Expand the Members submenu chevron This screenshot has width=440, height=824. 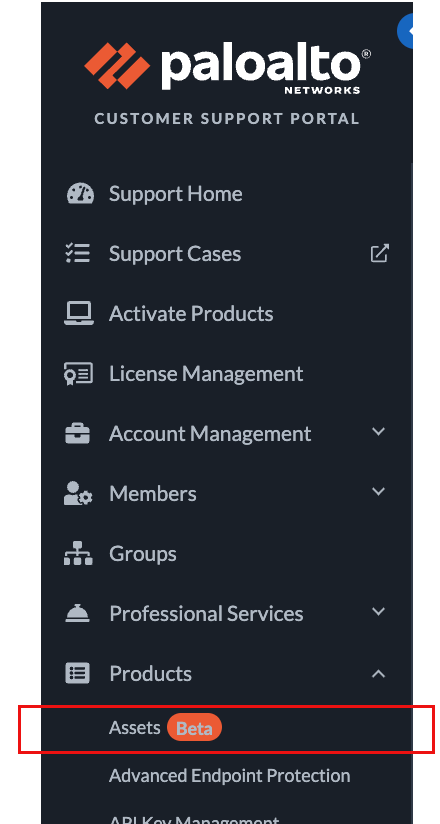click(x=378, y=492)
